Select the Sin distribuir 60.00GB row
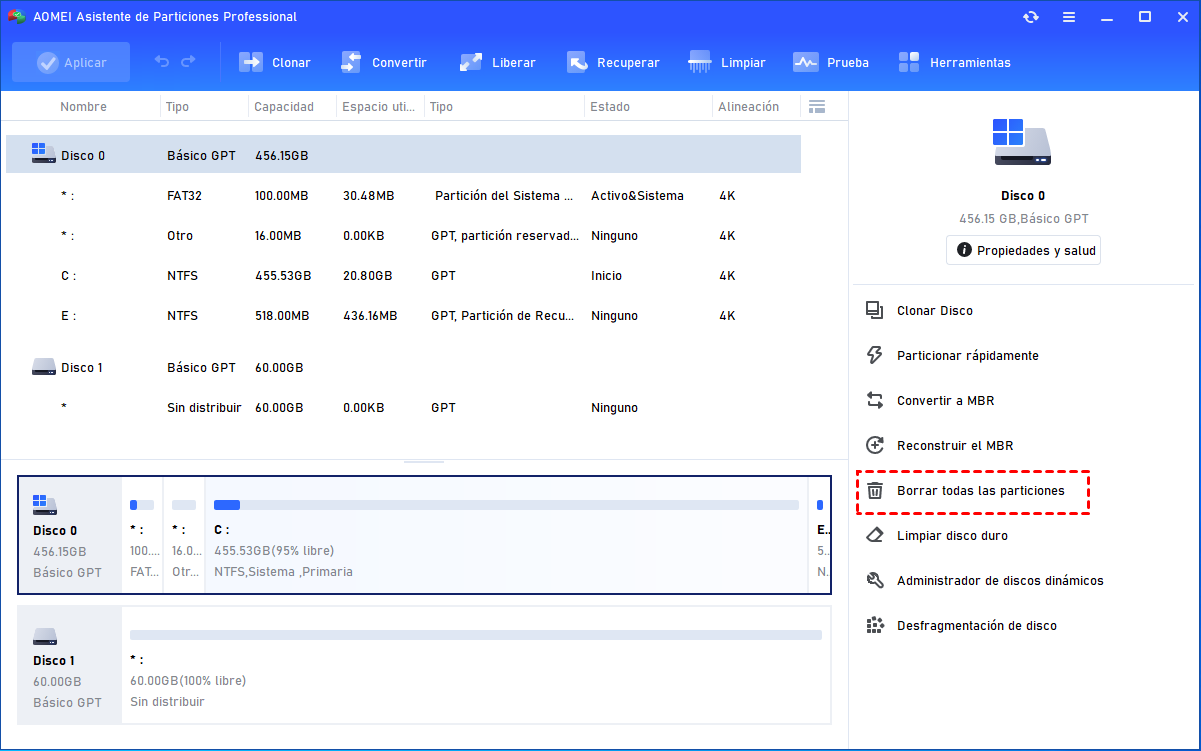Image resolution: width=1201 pixels, height=751 pixels. tap(403, 408)
